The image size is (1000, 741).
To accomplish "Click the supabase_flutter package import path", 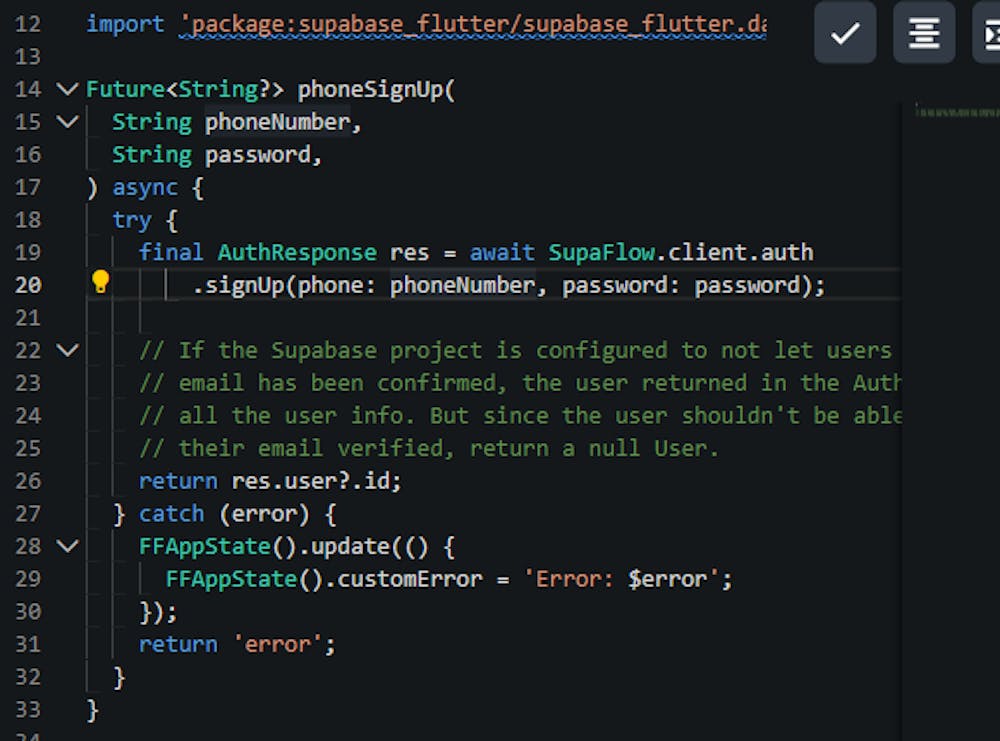I will point(472,23).
